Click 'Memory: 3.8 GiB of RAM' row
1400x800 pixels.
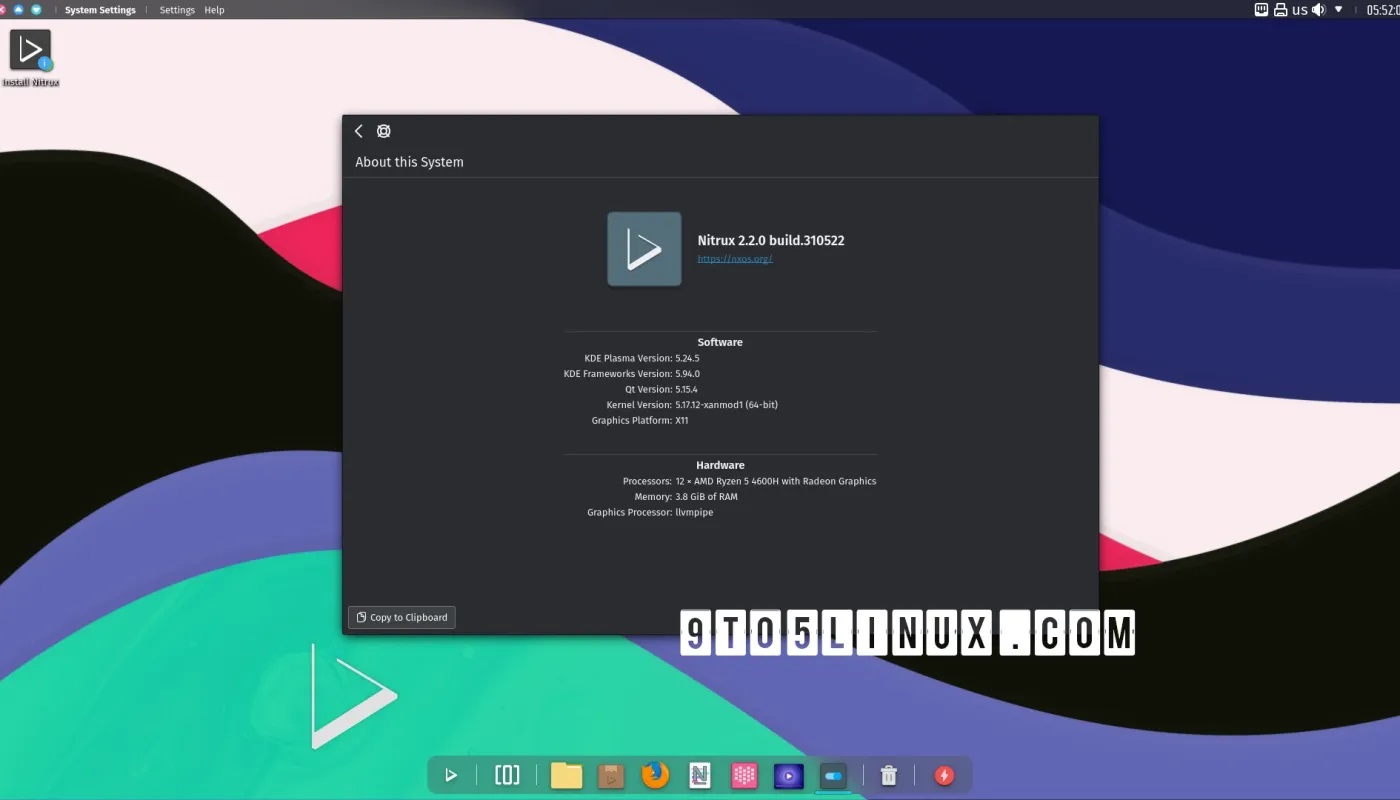(x=686, y=497)
